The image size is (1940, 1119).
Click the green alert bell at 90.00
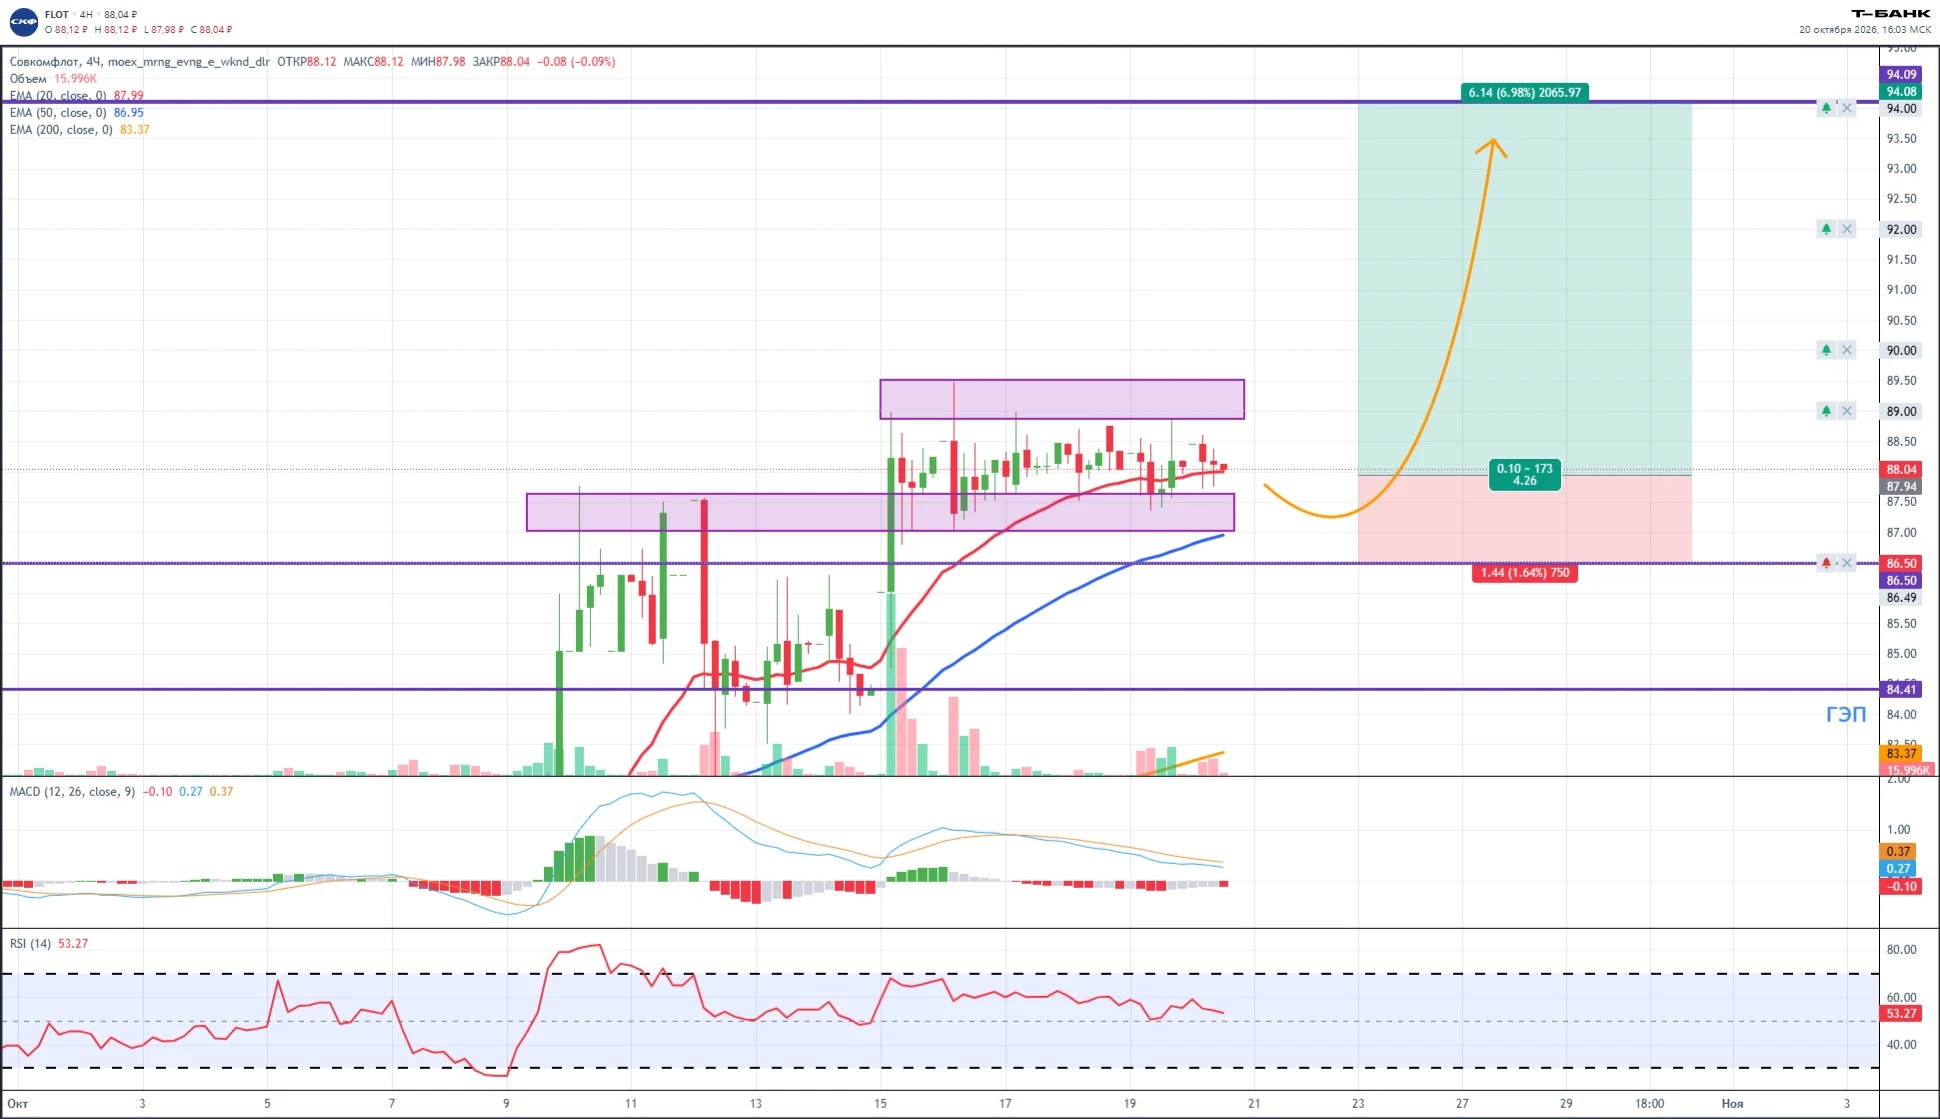[x=1826, y=350]
